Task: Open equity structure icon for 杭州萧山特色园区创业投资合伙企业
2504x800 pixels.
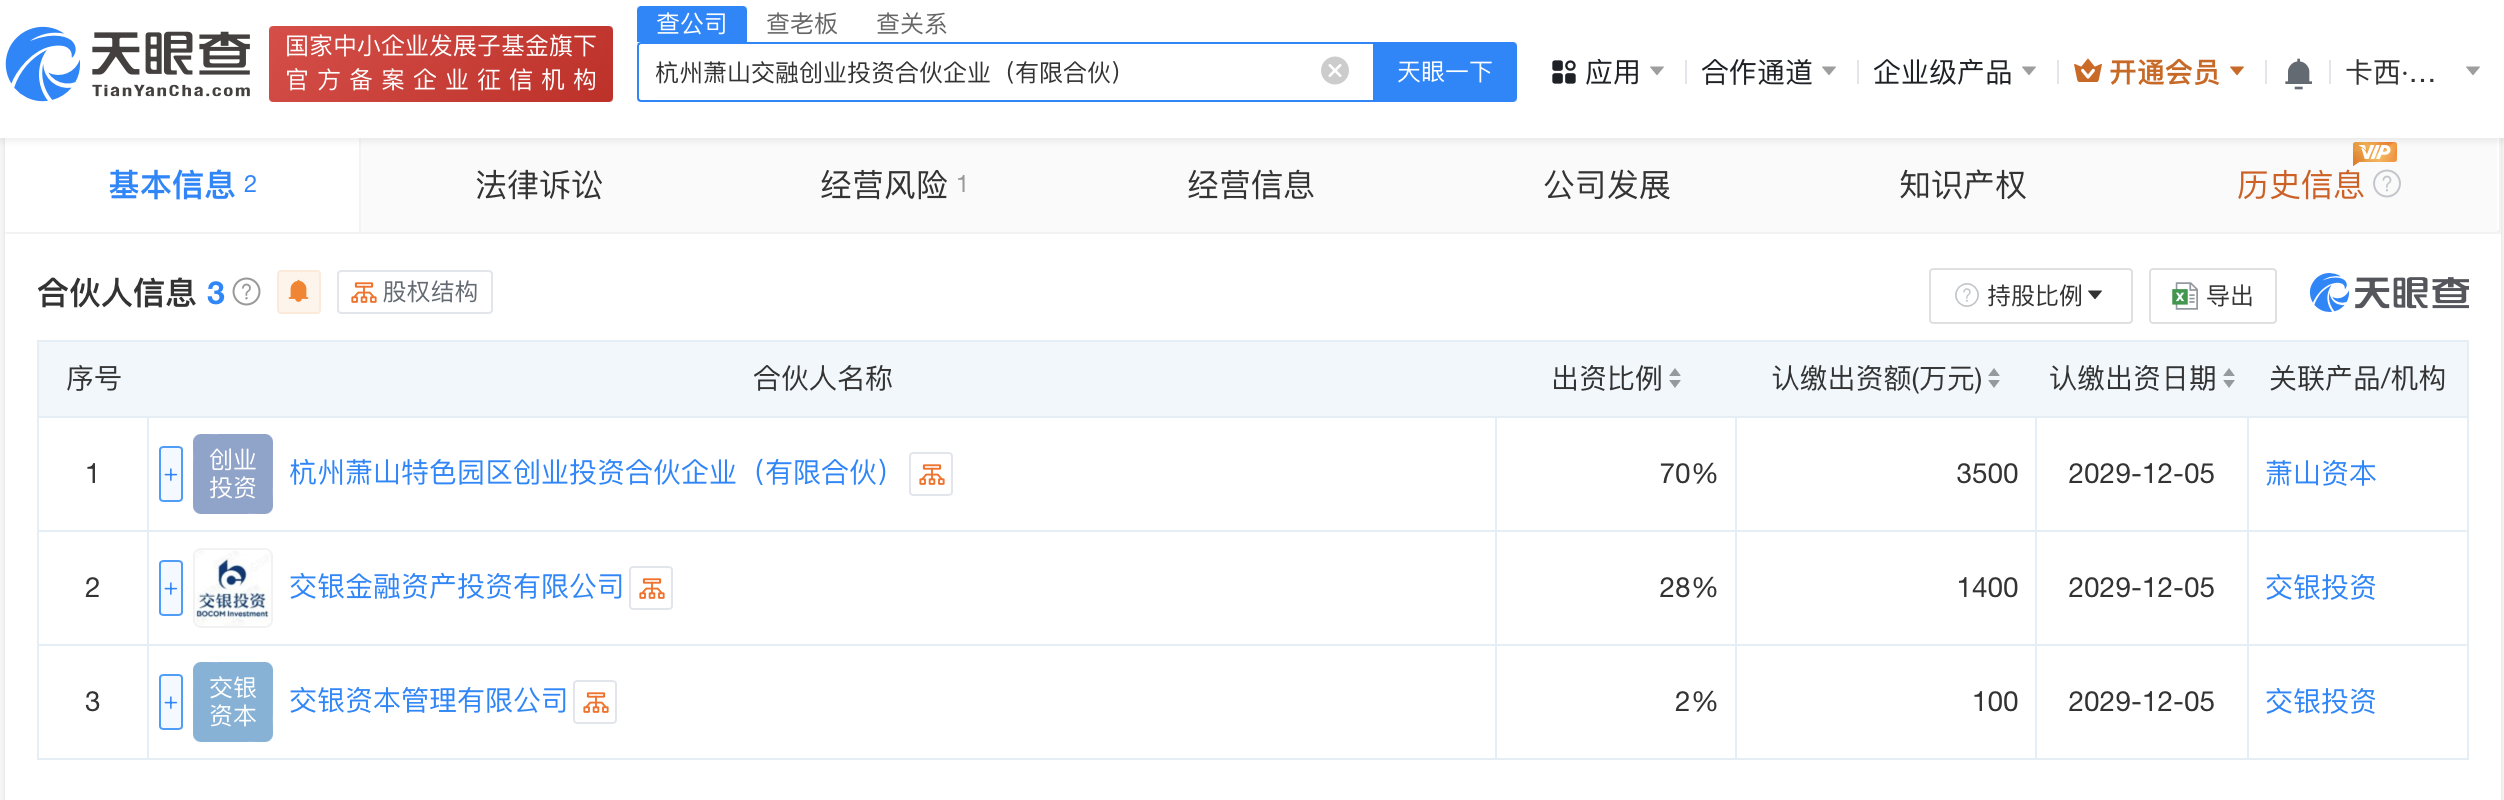Action: (931, 474)
